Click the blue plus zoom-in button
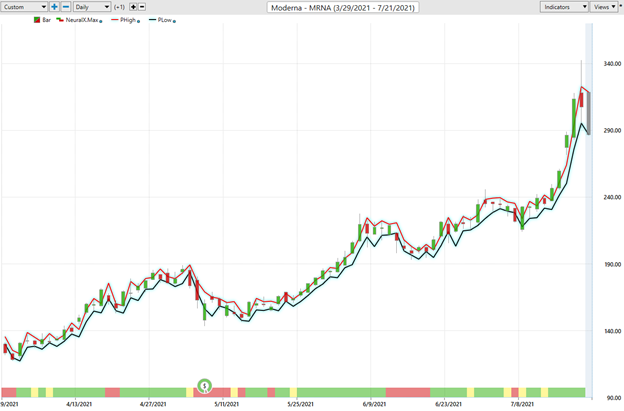Image resolution: width=624 pixels, height=411 pixels. click(x=54, y=7)
